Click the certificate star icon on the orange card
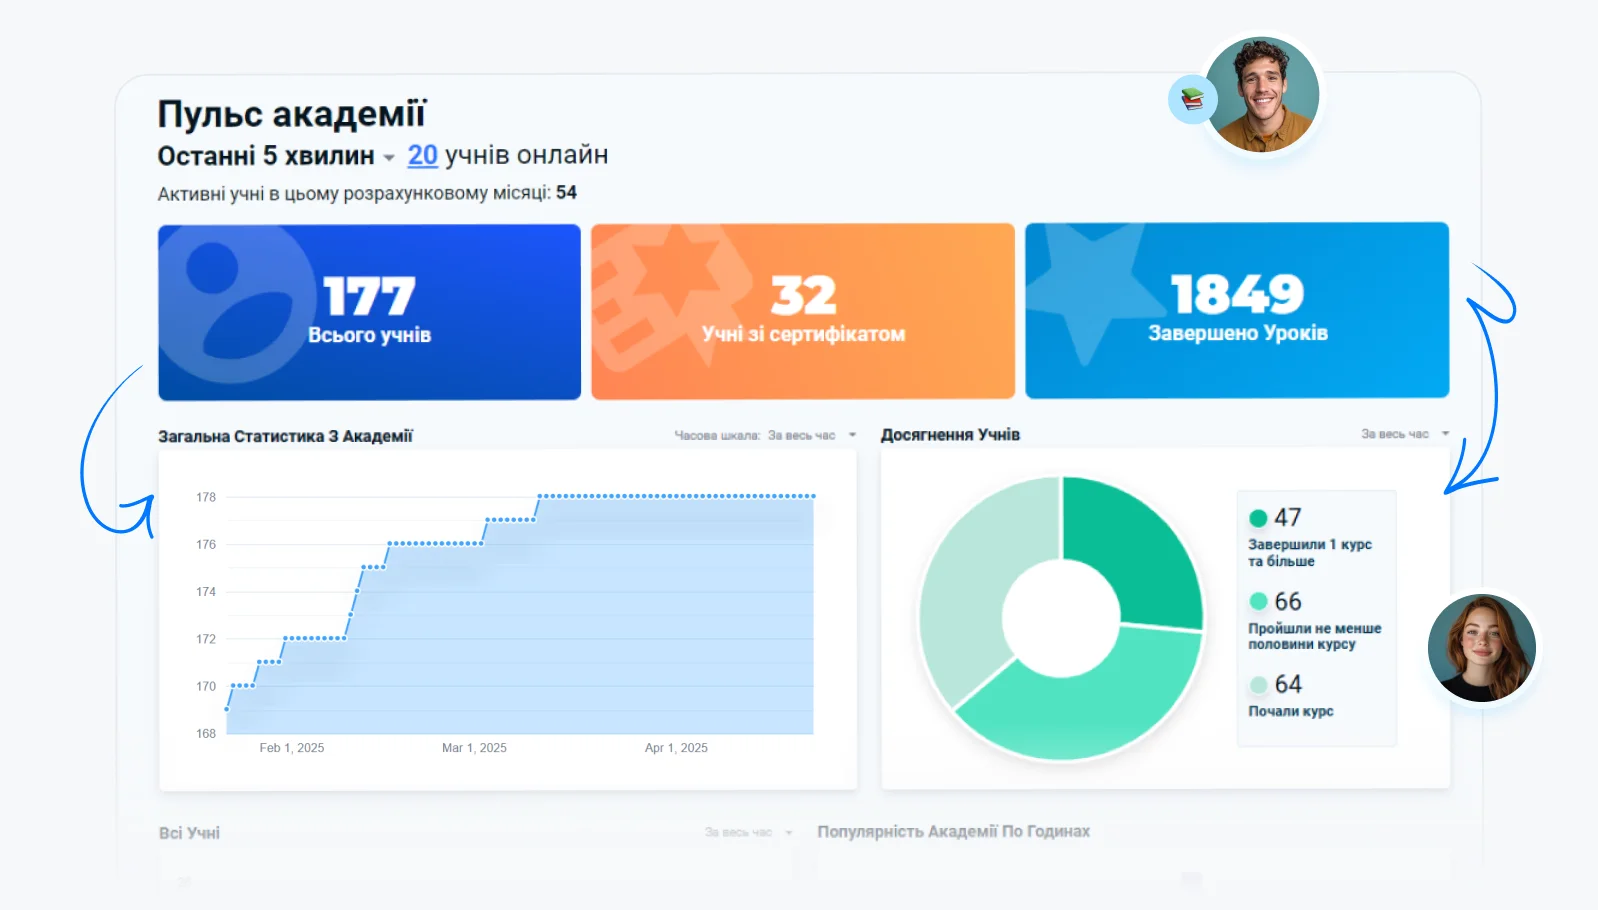The image size is (1598, 910). pyautogui.click(x=660, y=290)
